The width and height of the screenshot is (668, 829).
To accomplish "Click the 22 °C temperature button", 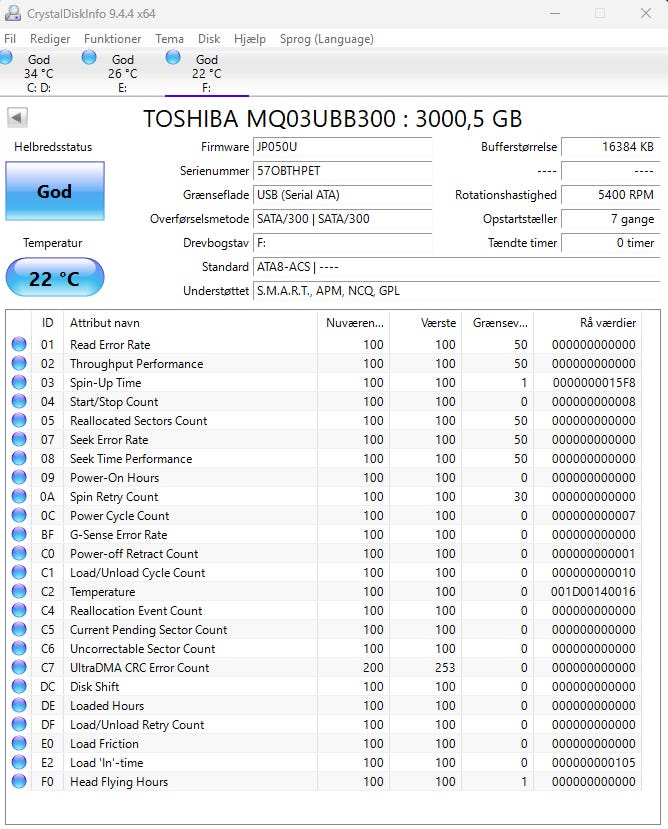I will pyautogui.click(x=55, y=278).
